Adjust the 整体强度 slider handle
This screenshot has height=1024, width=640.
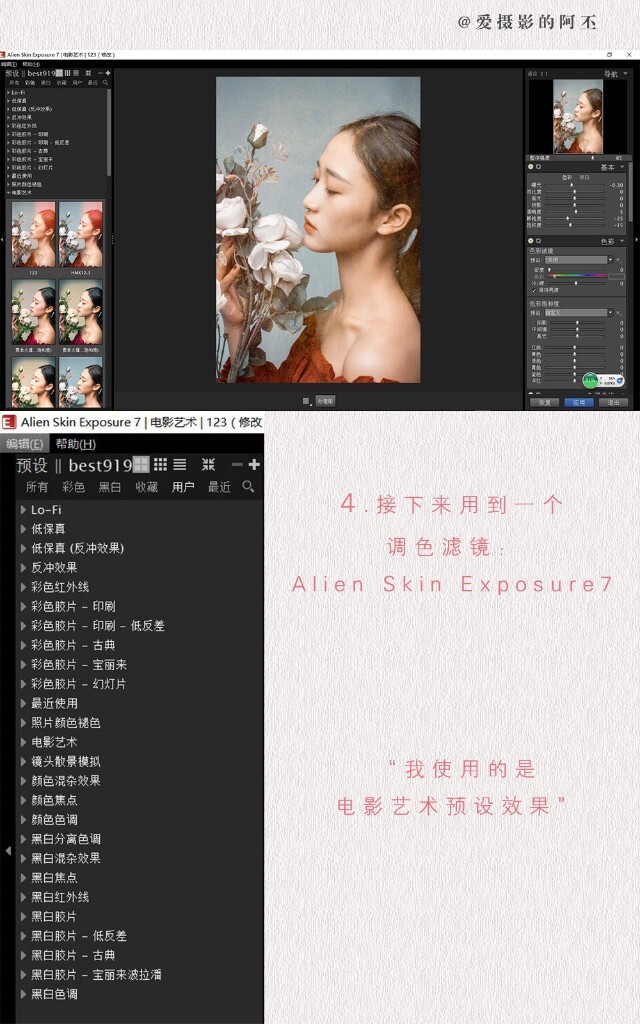pos(592,157)
